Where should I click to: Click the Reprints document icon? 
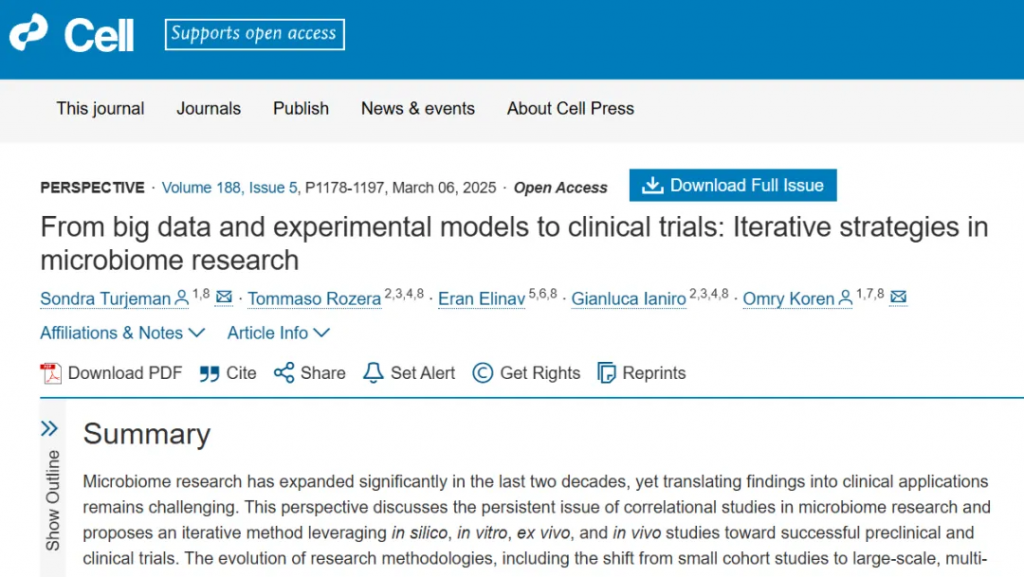[607, 373]
